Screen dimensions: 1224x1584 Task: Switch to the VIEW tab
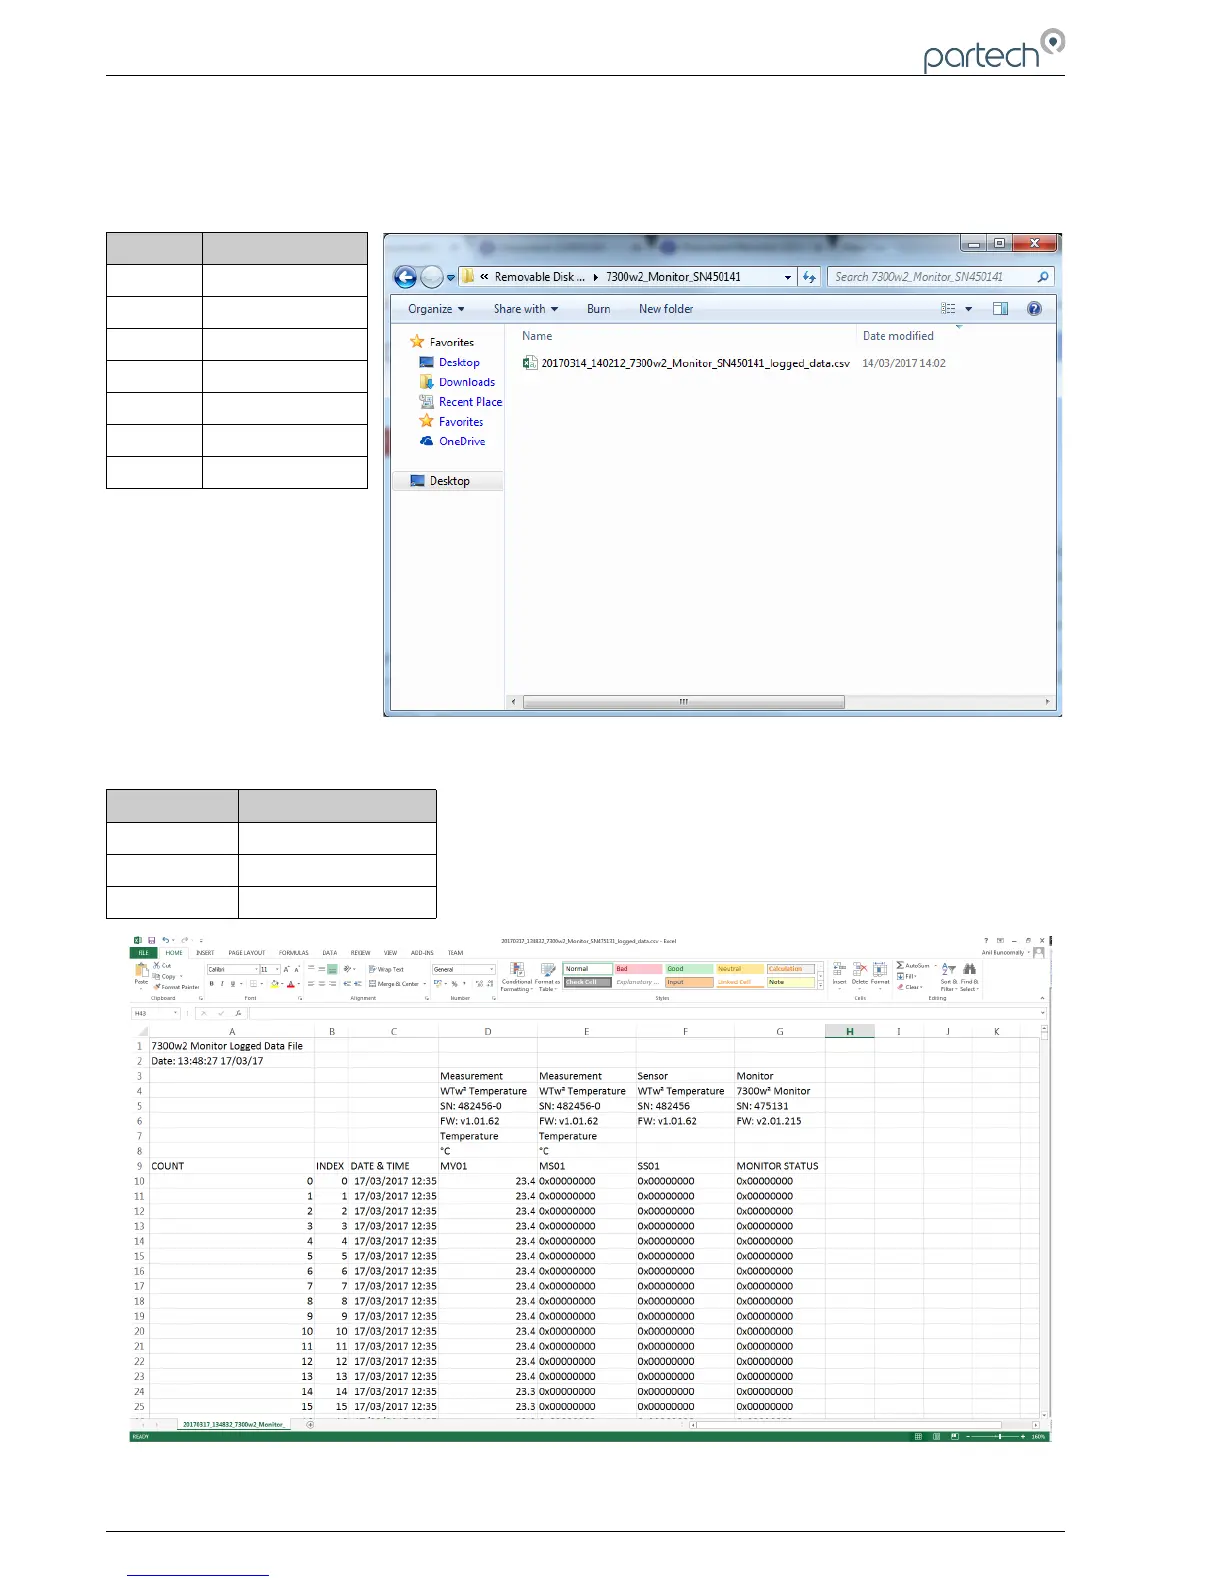pos(390,953)
